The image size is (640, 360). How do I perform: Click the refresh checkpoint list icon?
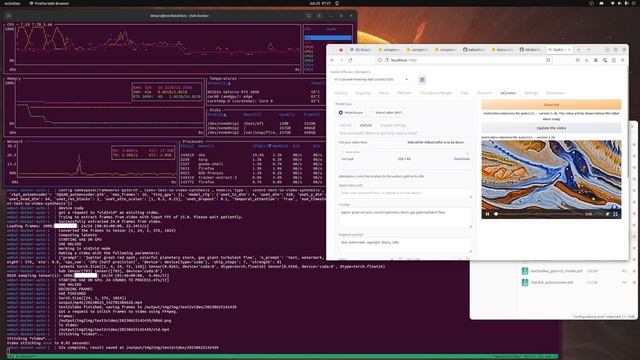click(422, 80)
